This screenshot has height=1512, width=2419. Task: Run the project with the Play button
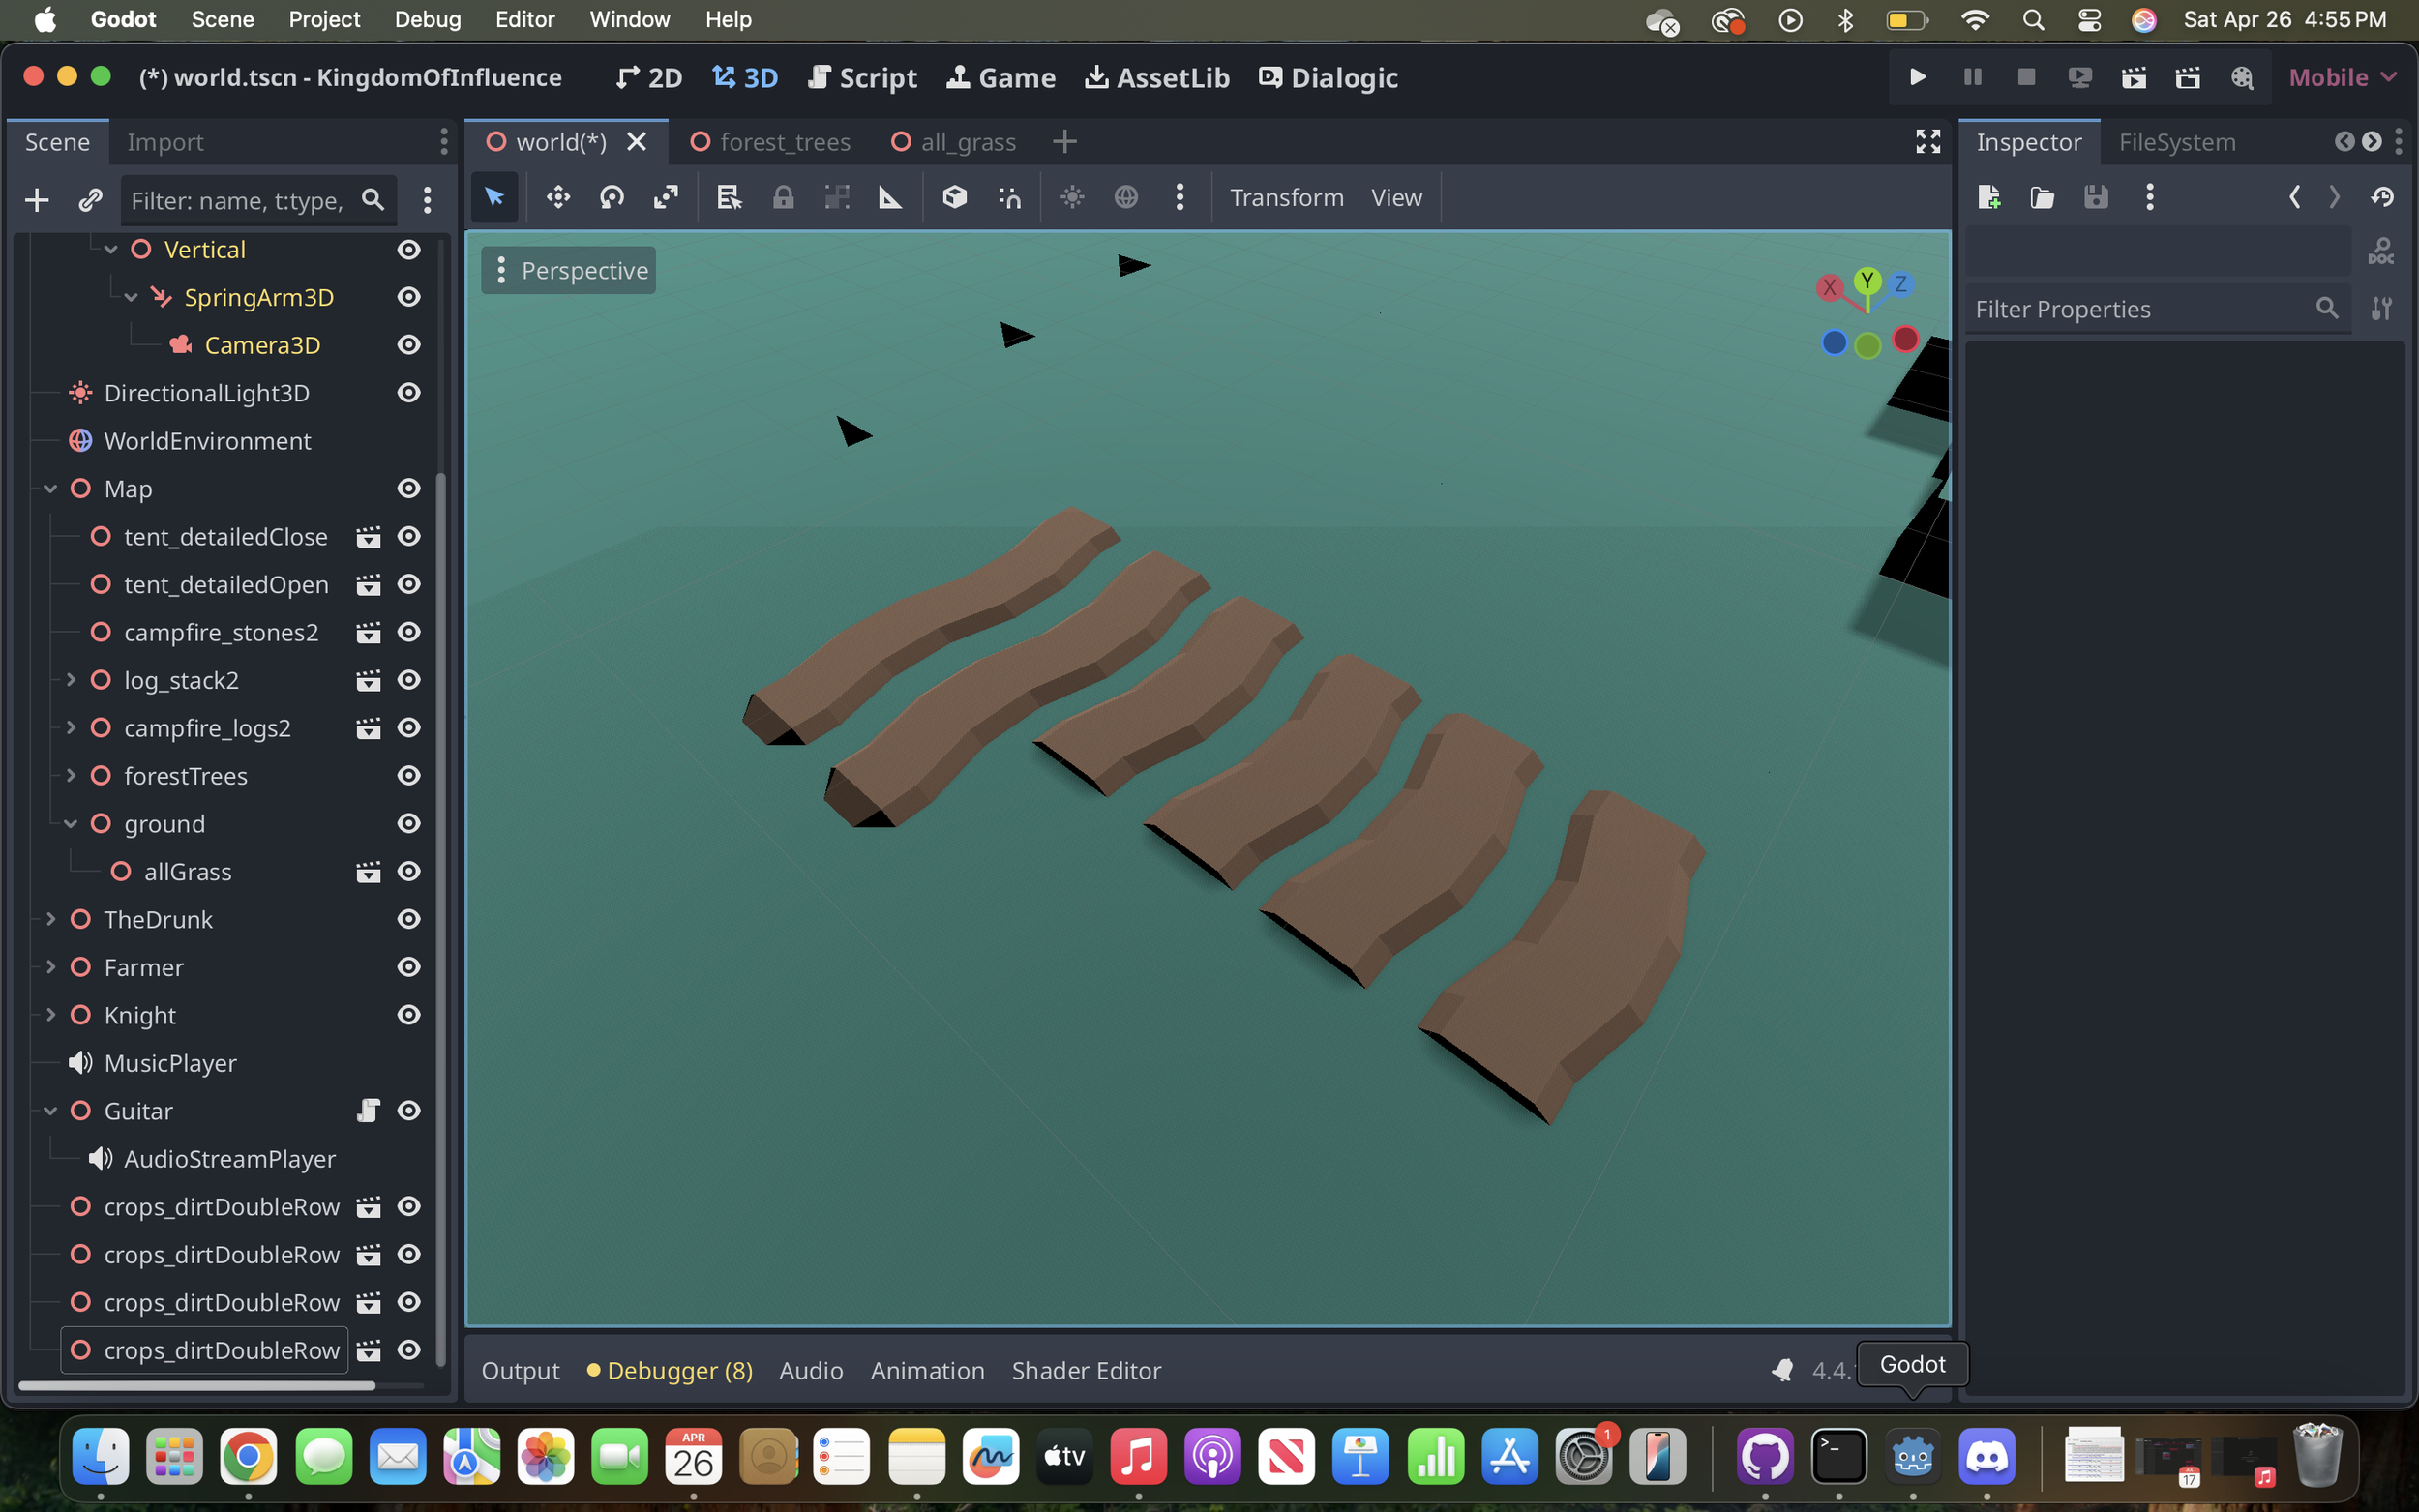pyautogui.click(x=1915, y=77)
